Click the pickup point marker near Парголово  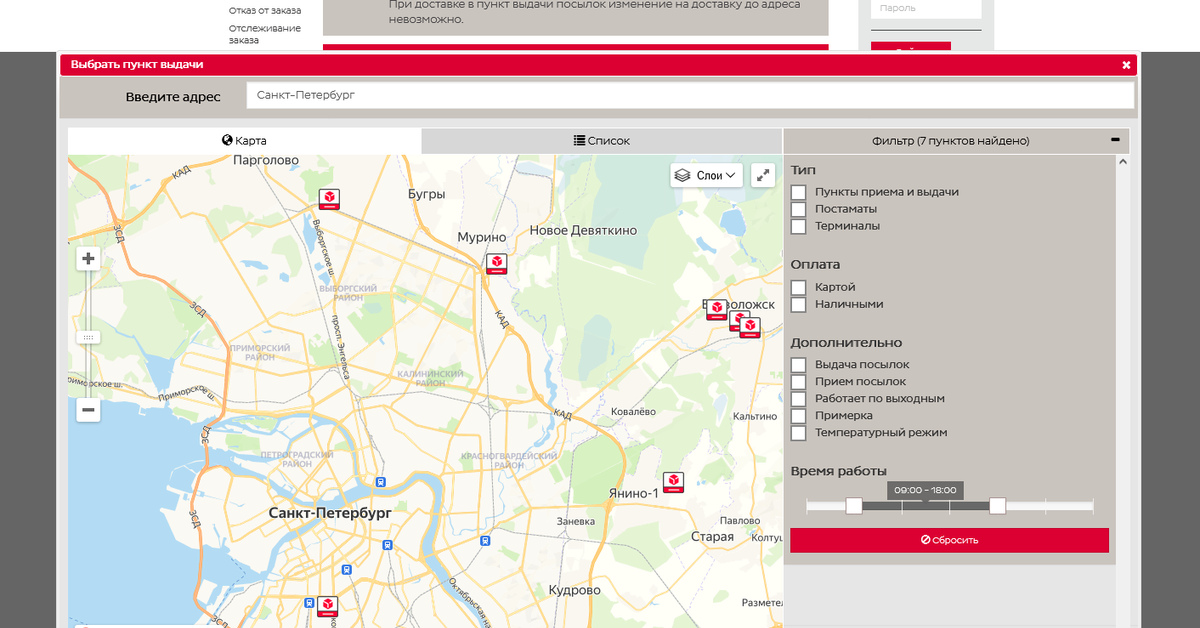coord(329,199)
